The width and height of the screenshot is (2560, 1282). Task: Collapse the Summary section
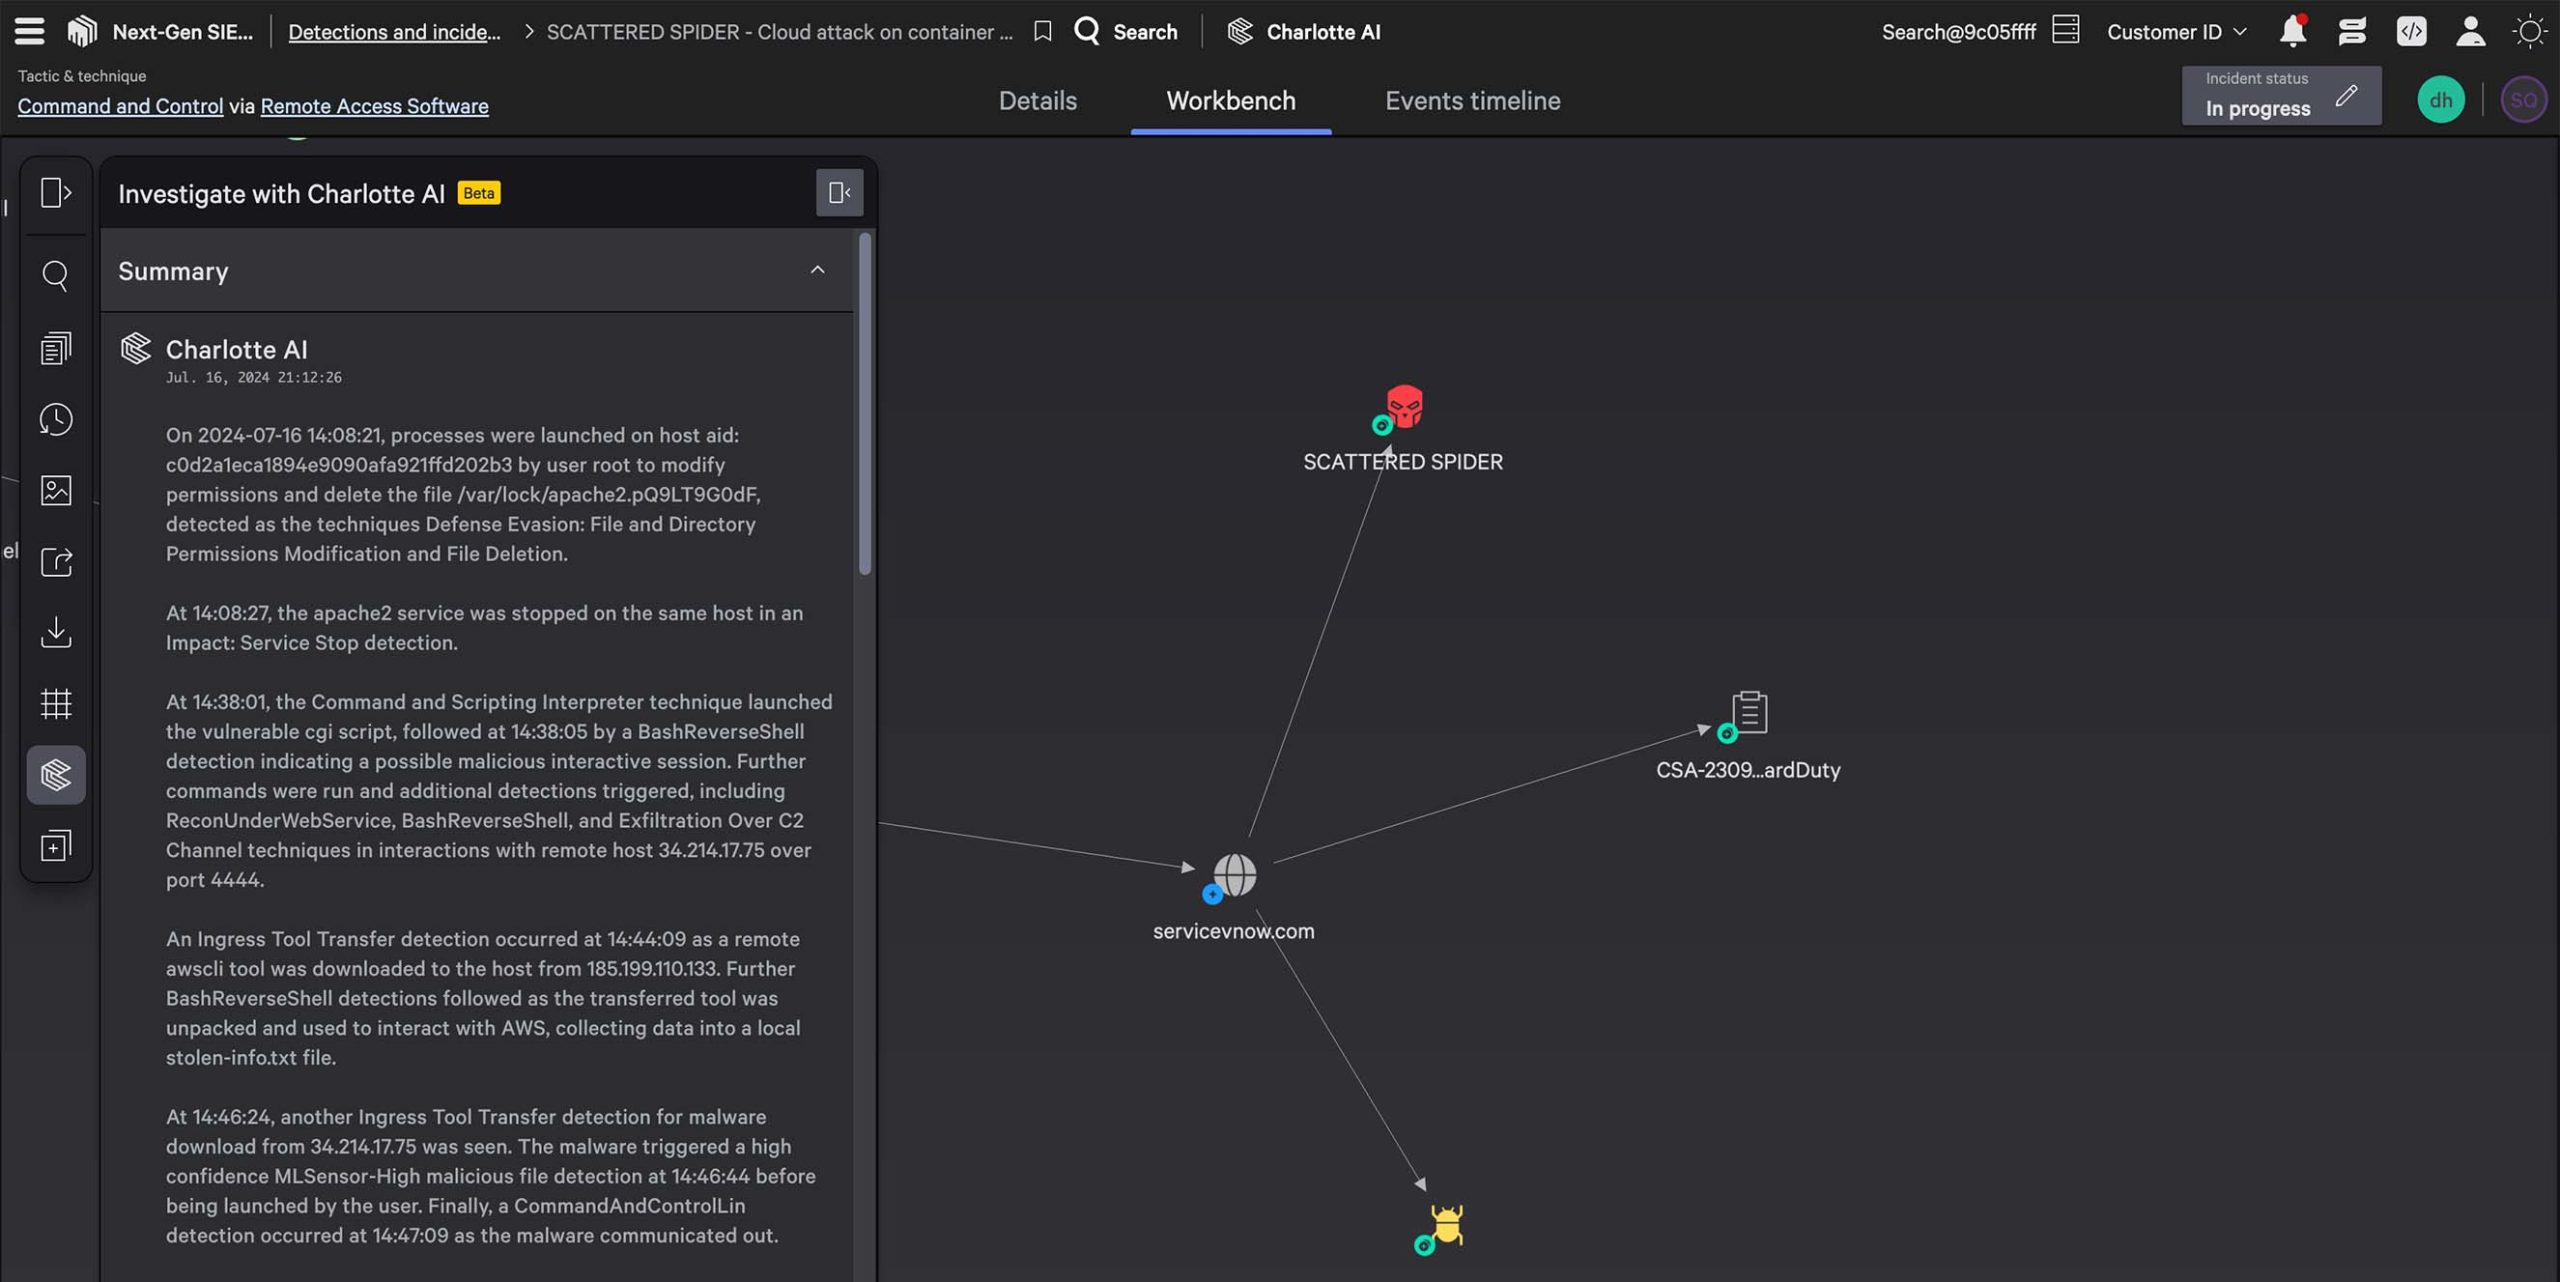818,270
